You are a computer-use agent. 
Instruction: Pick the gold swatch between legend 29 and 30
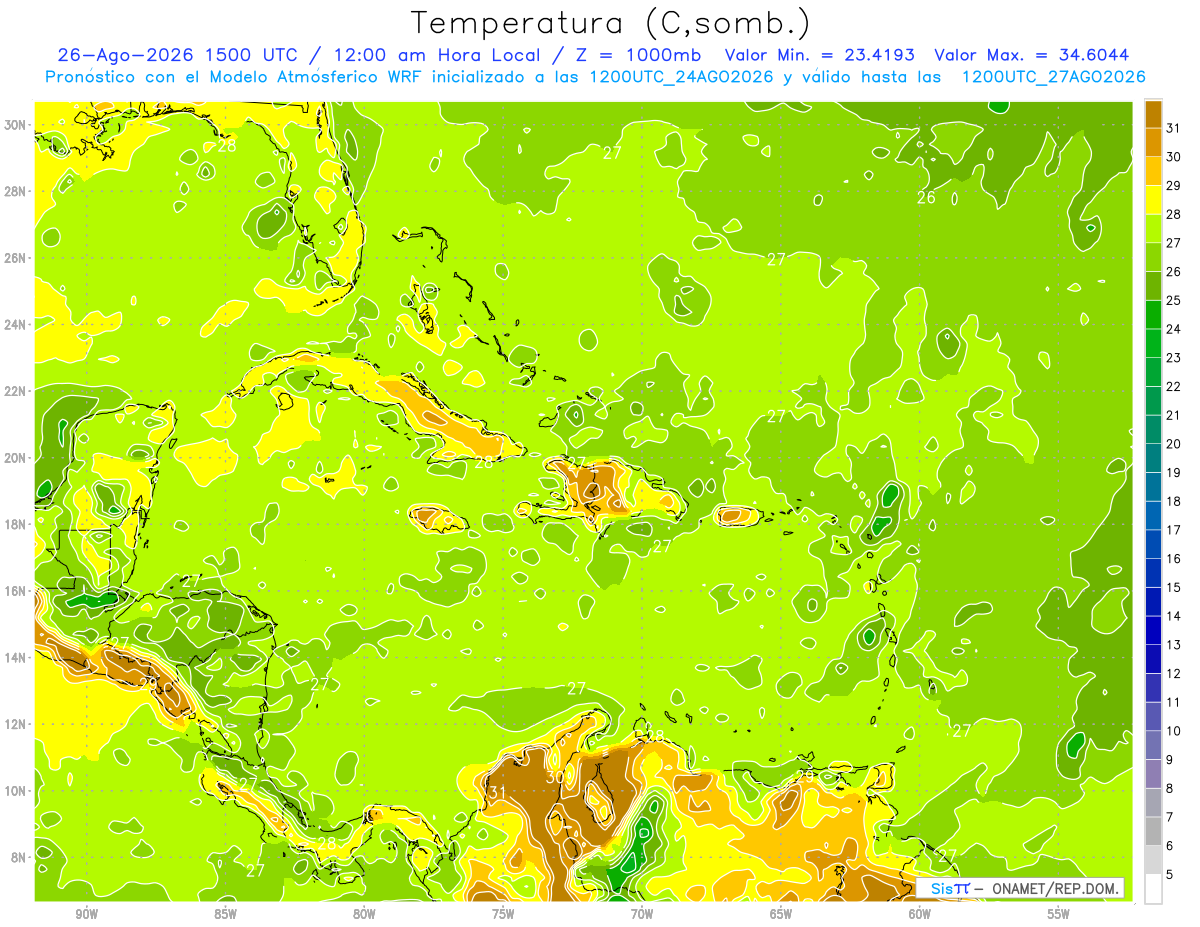point(1154,170)
